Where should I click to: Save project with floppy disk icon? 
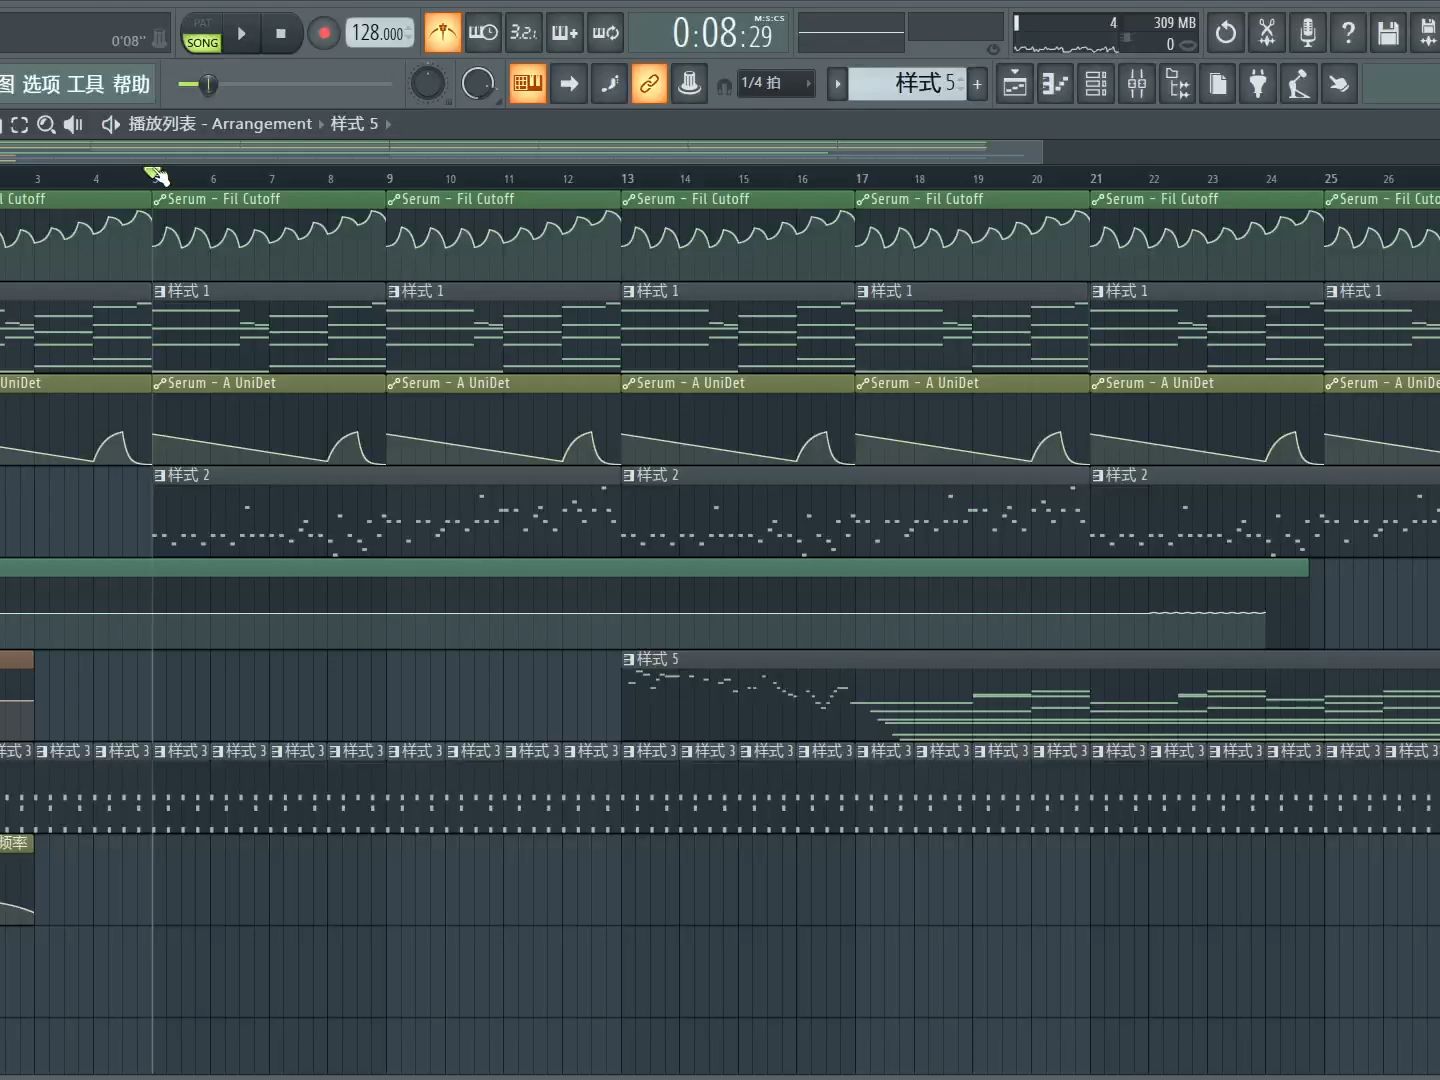click(x=1388, y=33)
